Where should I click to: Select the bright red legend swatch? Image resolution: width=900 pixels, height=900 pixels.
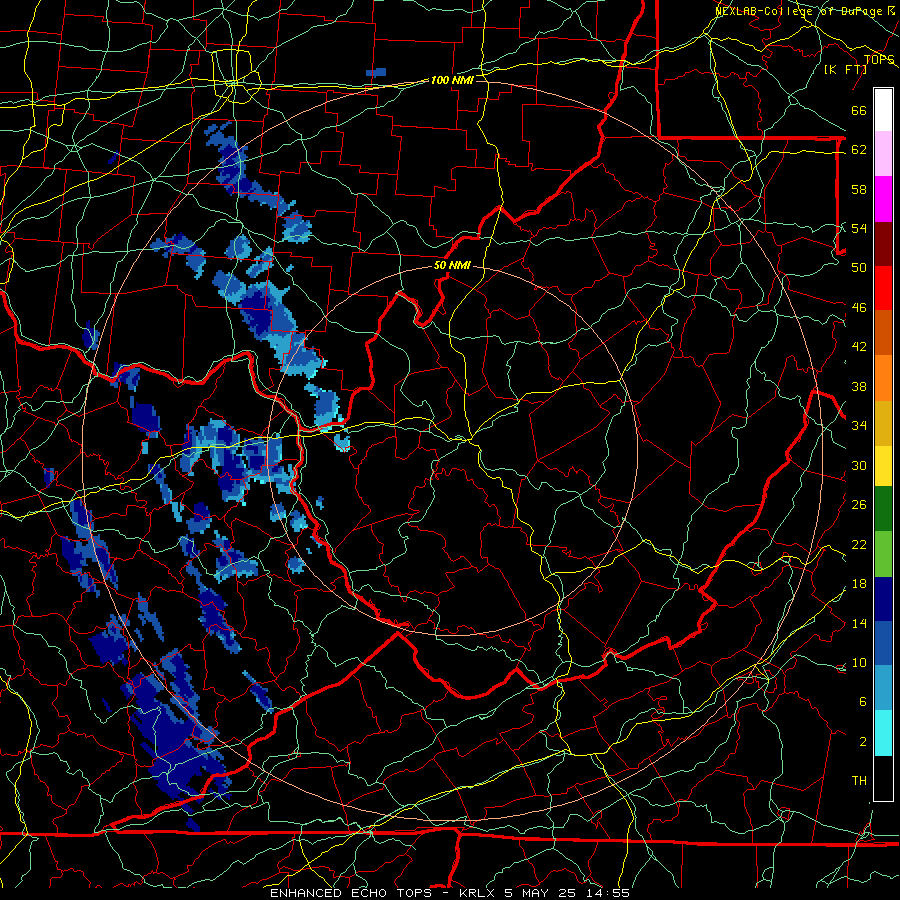coord(883,288)
